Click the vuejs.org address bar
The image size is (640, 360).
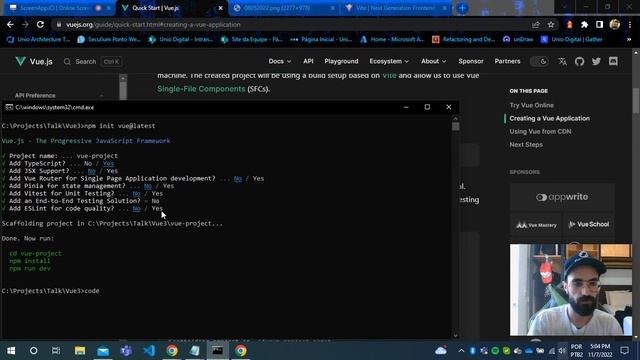[290, 24]
